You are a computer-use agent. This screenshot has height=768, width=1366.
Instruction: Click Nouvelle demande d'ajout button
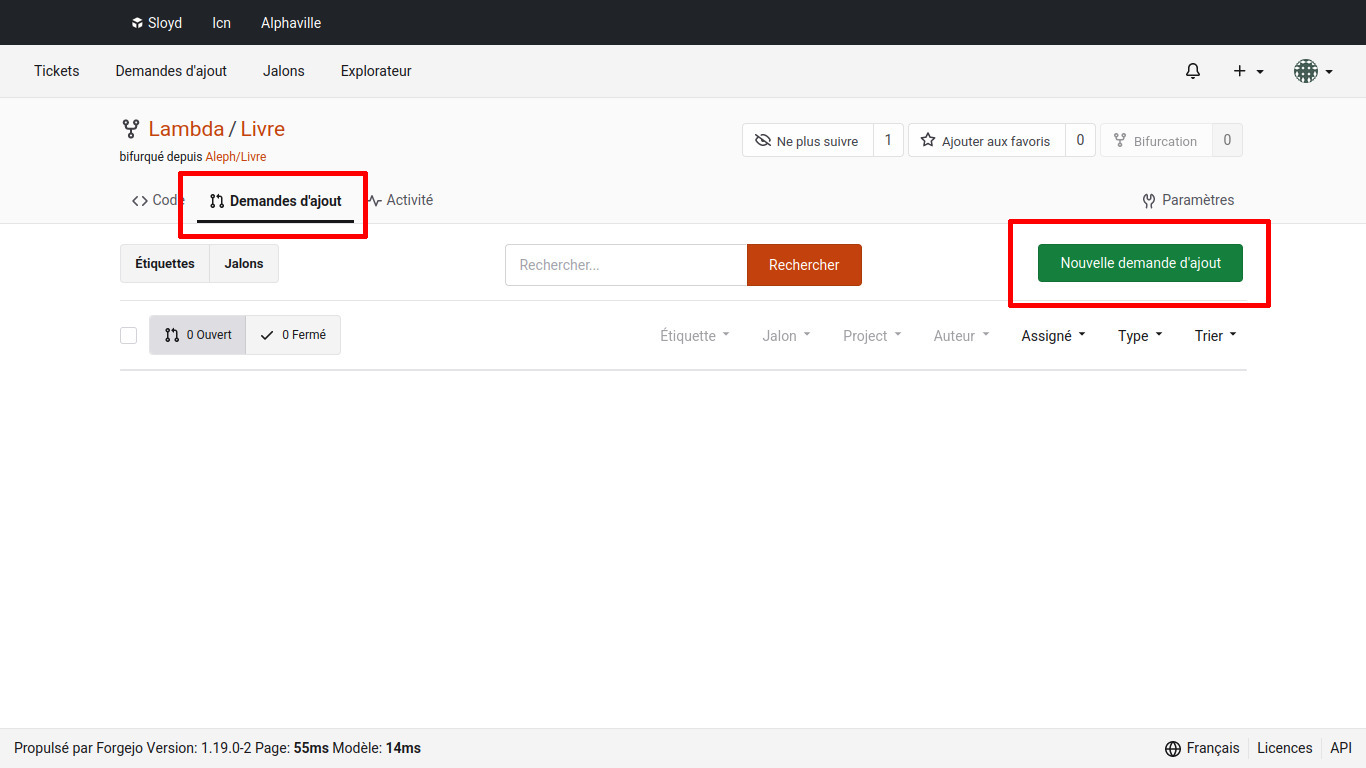(1140, 263)
